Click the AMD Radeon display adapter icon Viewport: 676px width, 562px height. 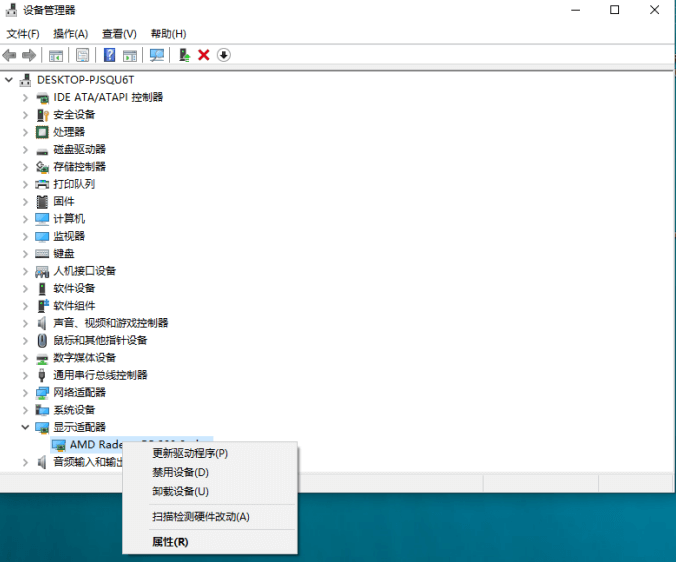(x=59, y=445)
